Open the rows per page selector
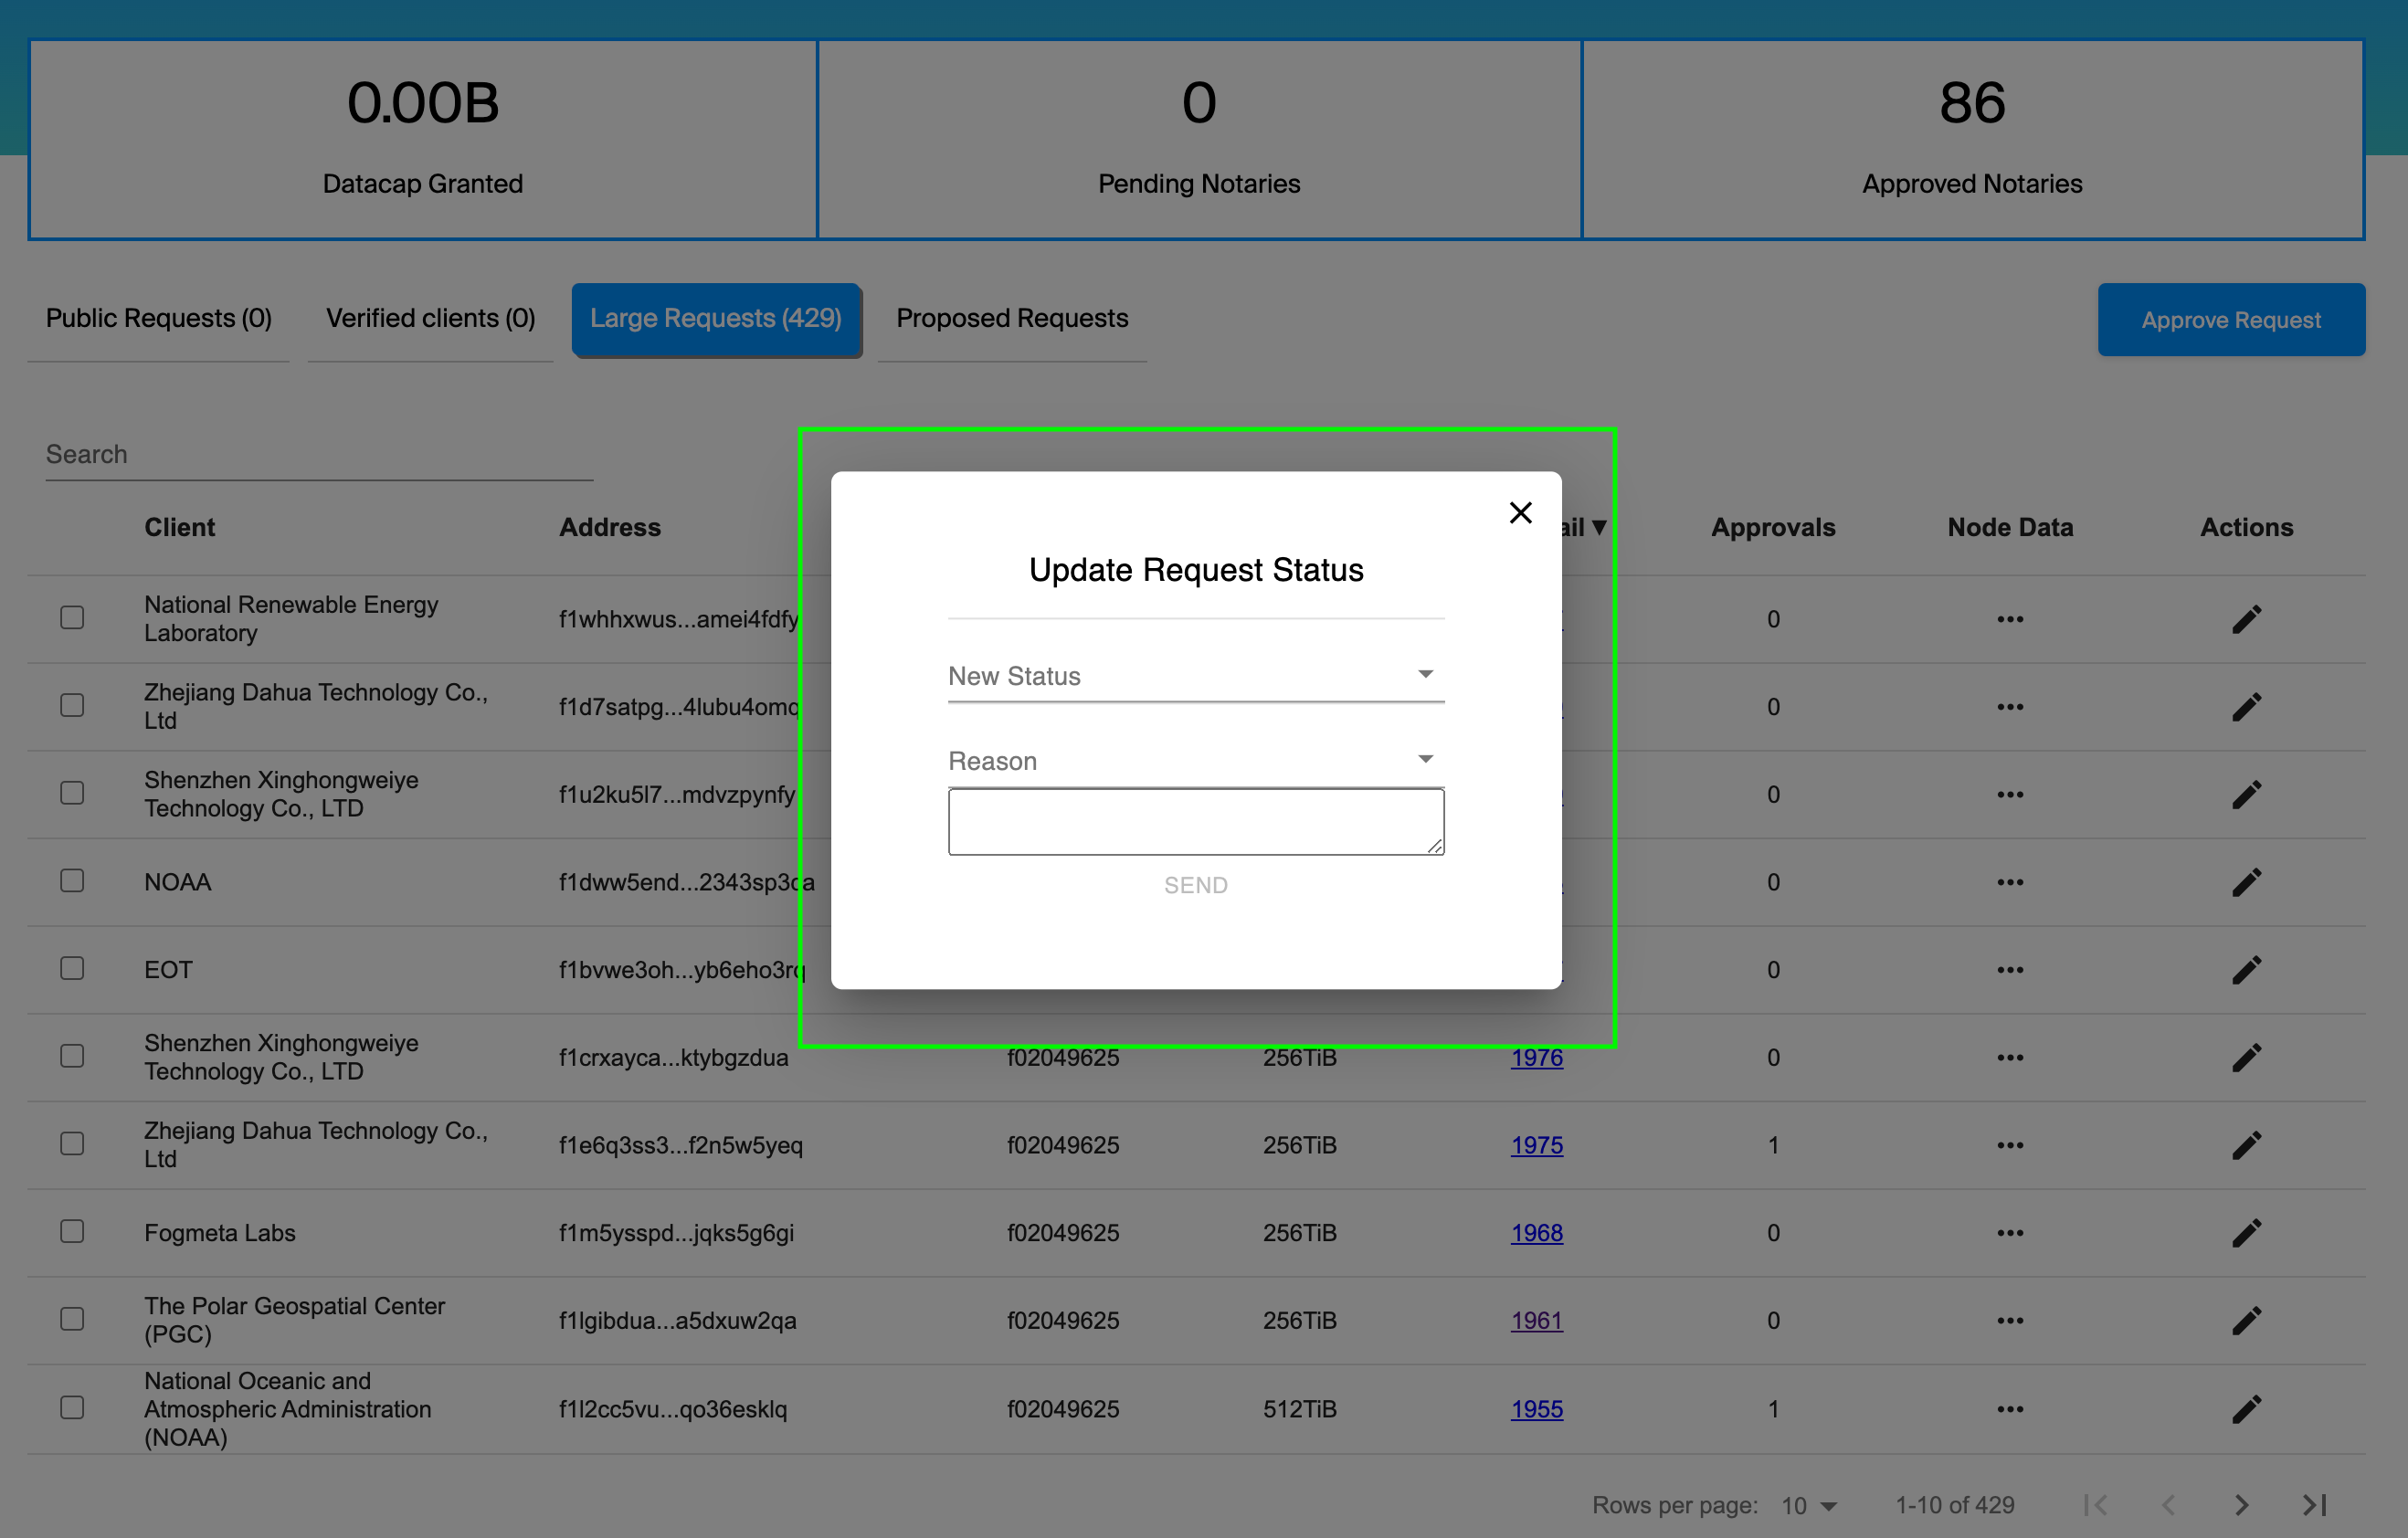The width and height of the screenshot is (2408, 1538). pos(1808,1504)
